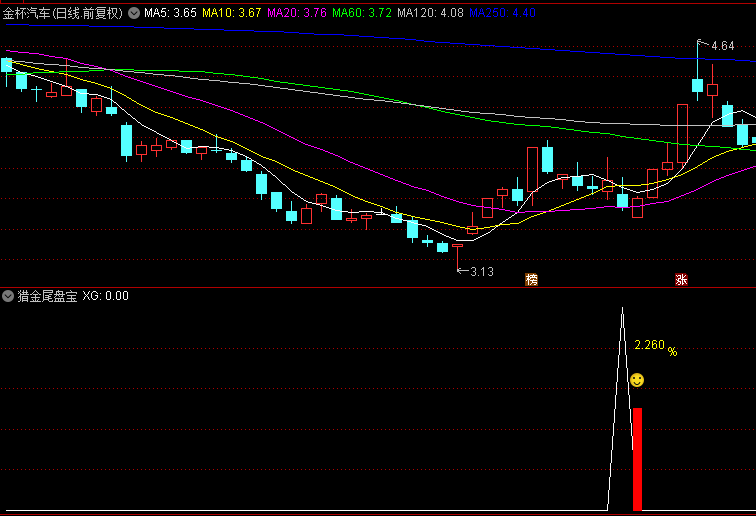Select the MA60: 3.72 label

362,13
